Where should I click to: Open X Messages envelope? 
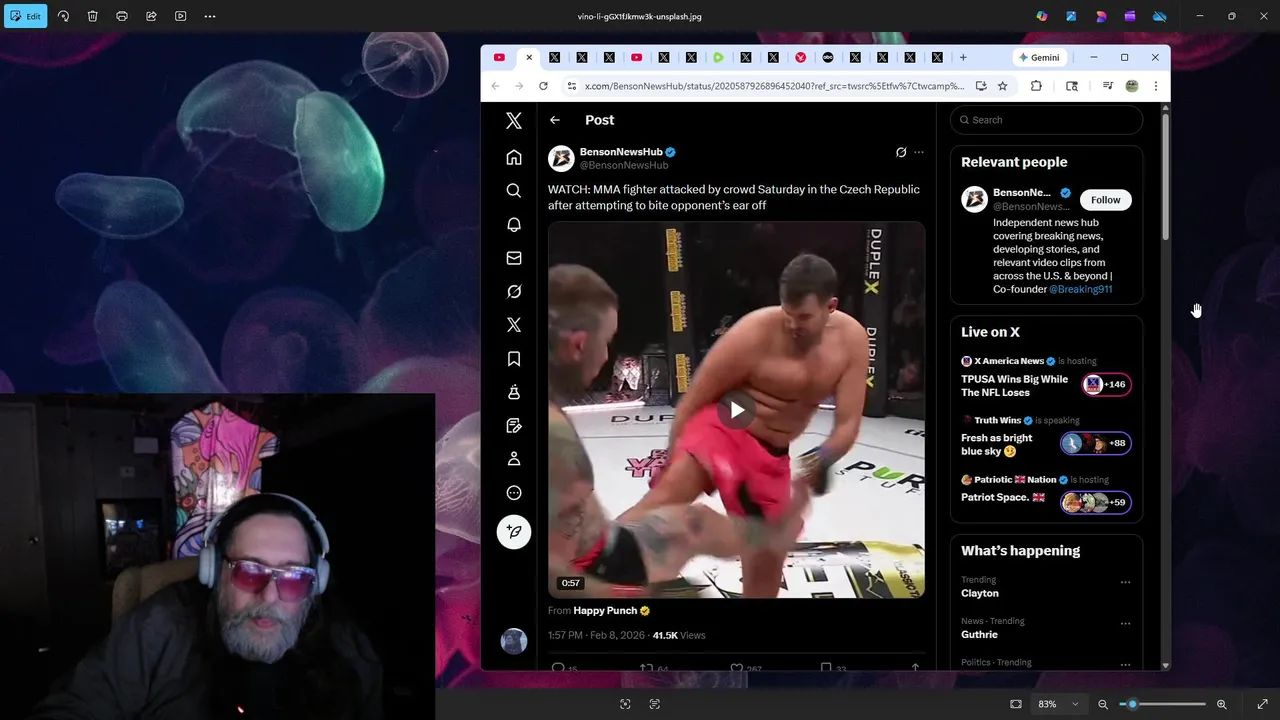click(x=514, y=258)
